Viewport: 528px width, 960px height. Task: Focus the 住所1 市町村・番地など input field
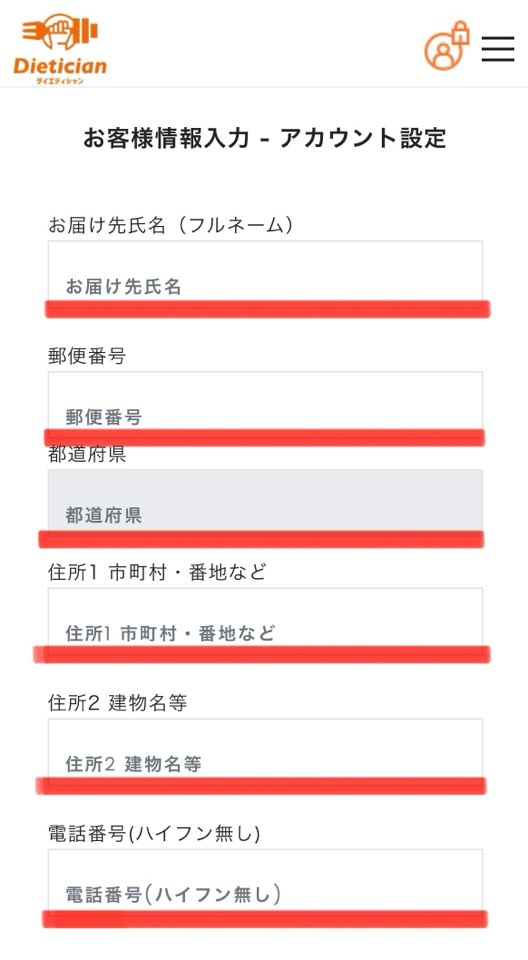(x=265, y=618)
